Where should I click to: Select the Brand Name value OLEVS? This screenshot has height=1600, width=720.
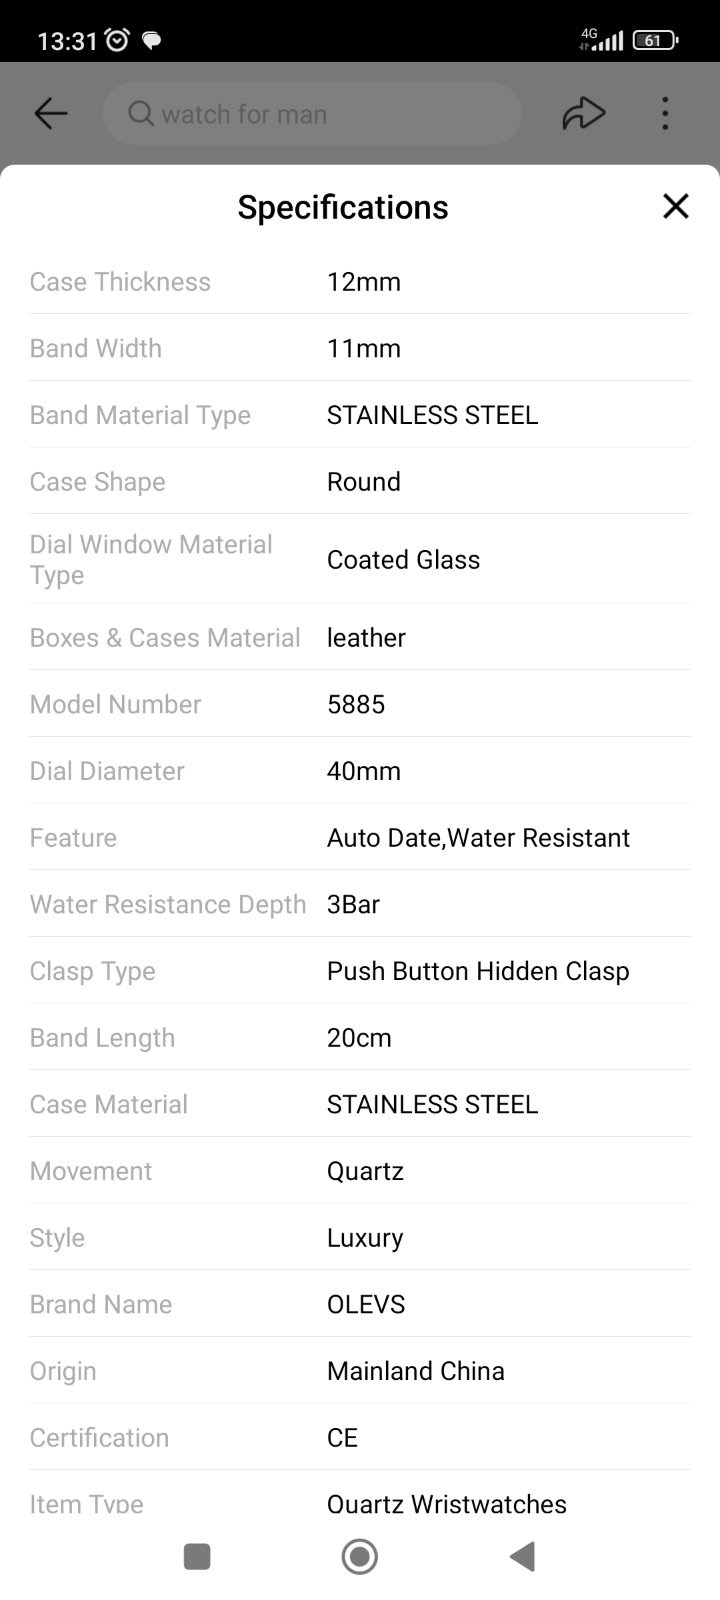pyautogui.click(x=366, y=1304)
